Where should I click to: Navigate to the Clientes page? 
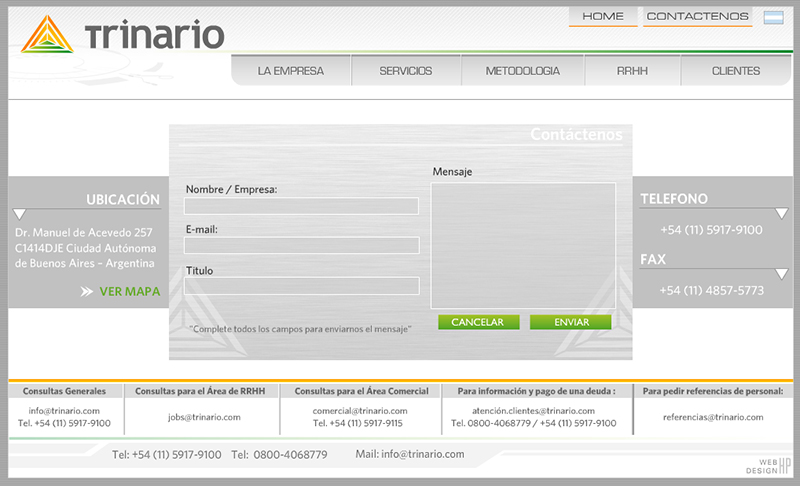735,71
